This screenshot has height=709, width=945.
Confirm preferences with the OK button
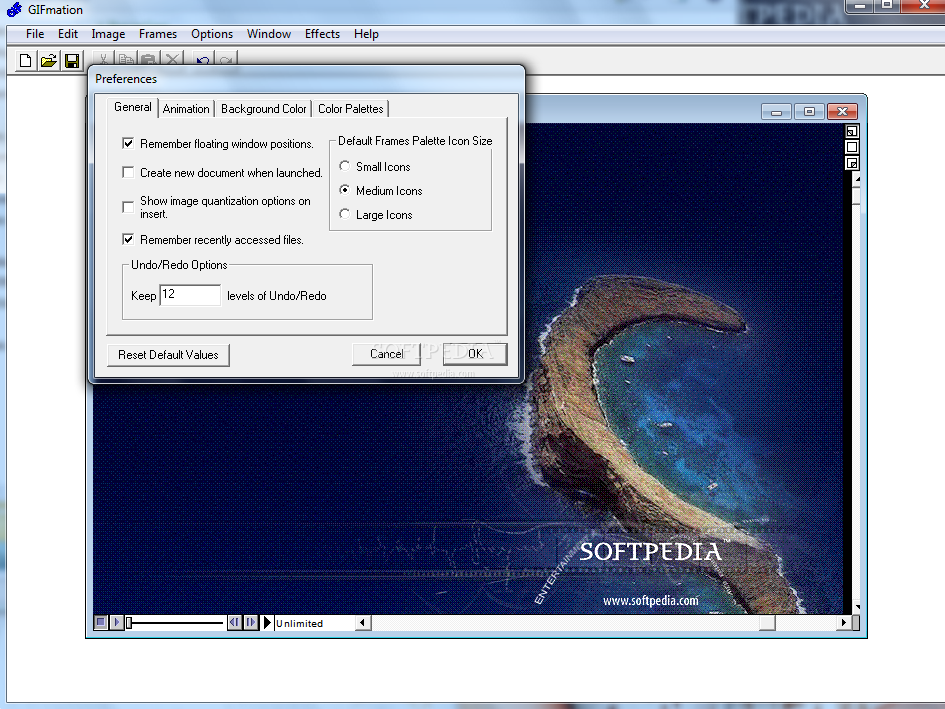pyautogui.click(x=475, y=354)
